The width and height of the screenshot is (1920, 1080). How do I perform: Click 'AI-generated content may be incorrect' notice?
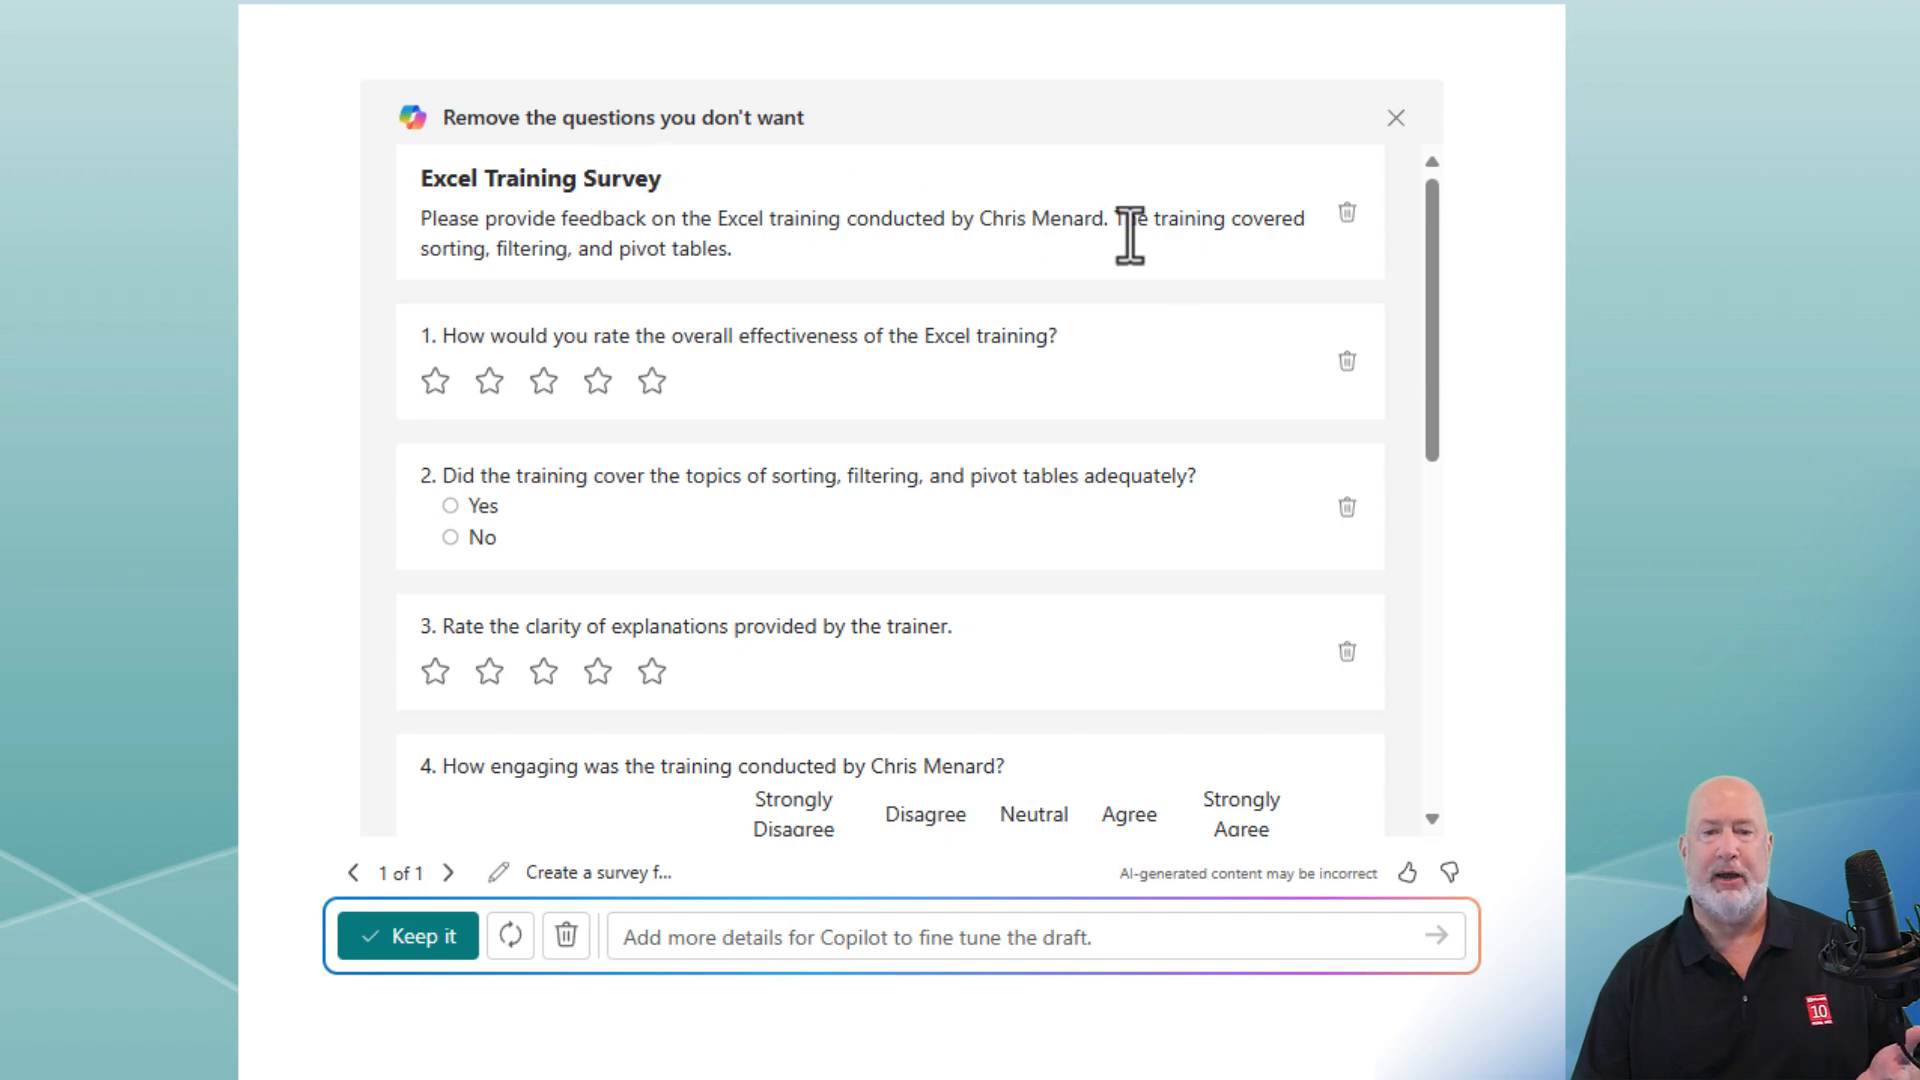coord(1248,874)
